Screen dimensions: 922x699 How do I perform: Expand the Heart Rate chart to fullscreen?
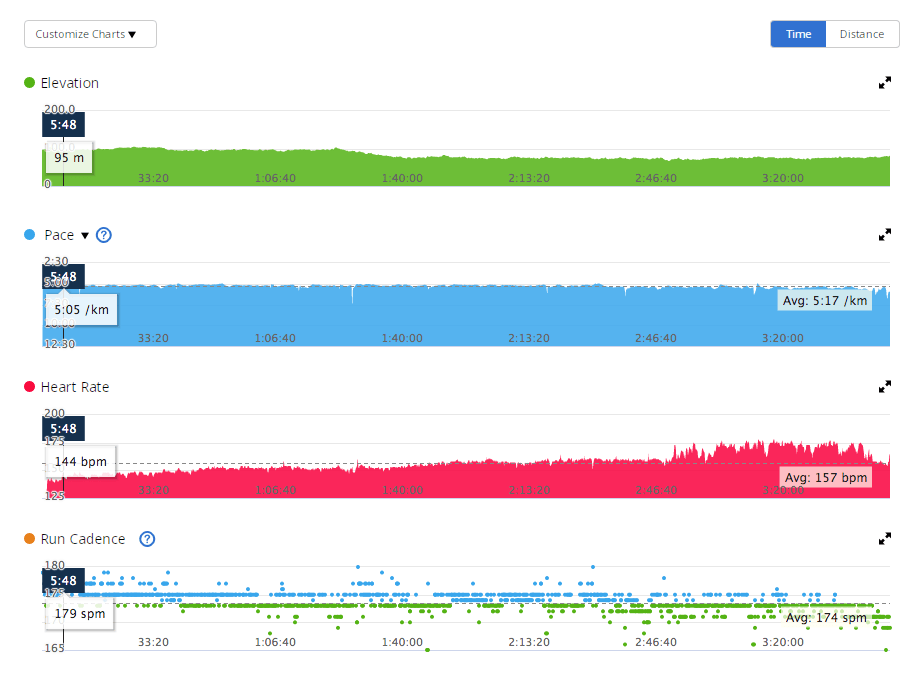(x=884, y=386)
